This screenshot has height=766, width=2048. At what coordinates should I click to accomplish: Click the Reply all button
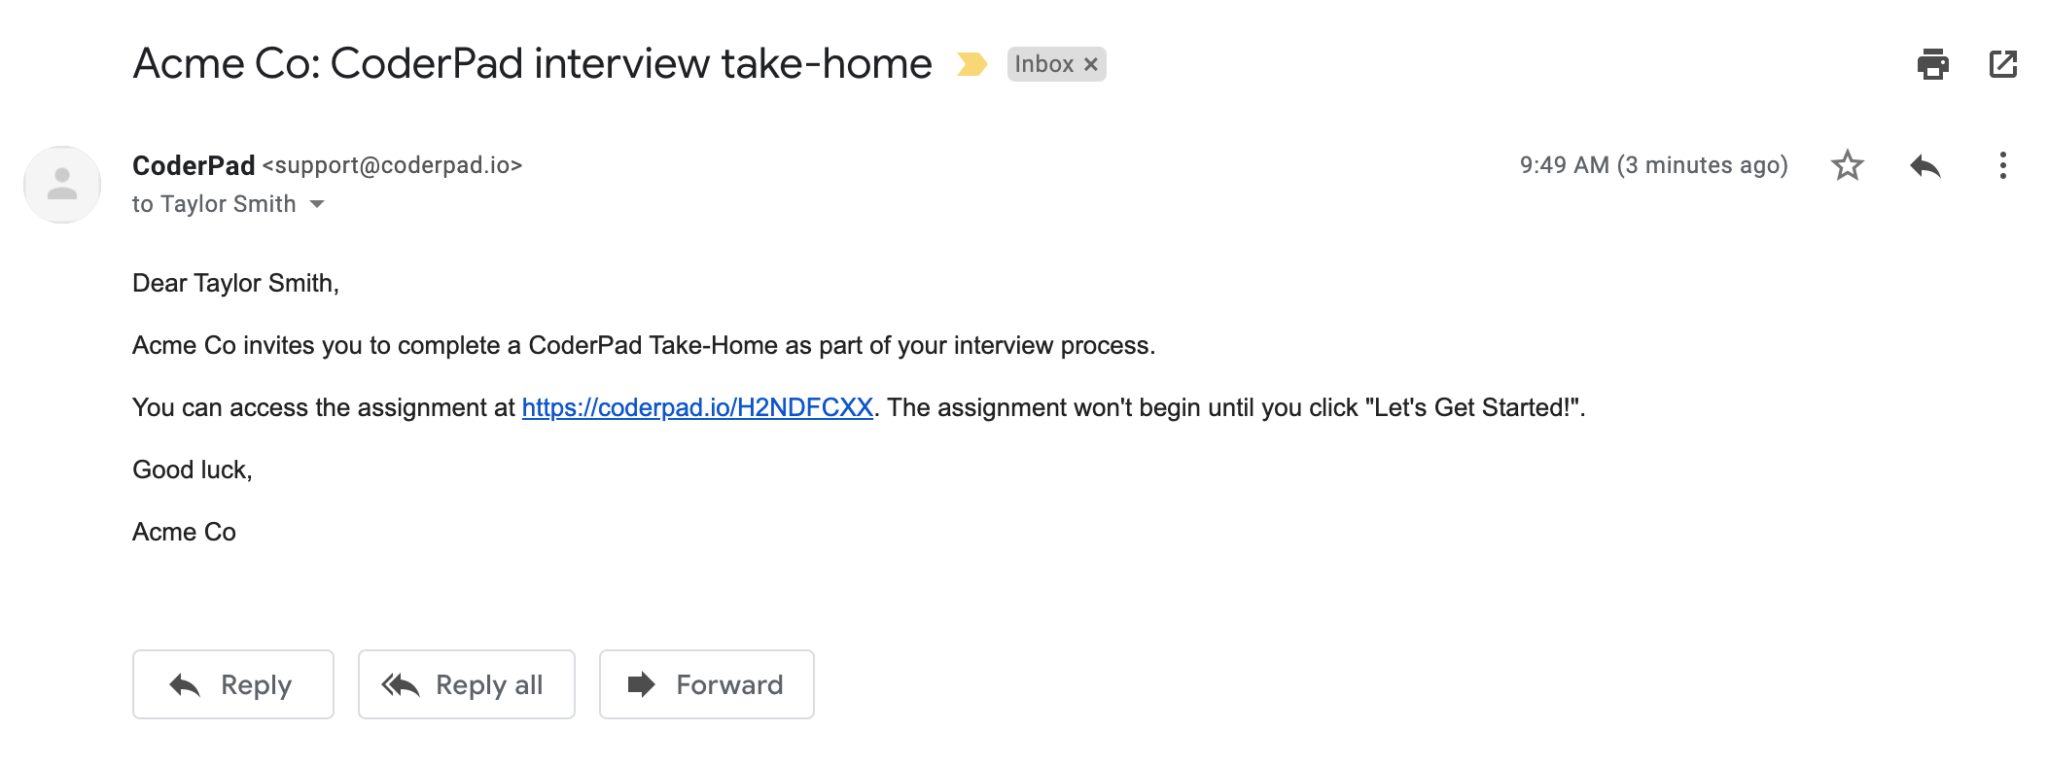click(x=466, y=684)
